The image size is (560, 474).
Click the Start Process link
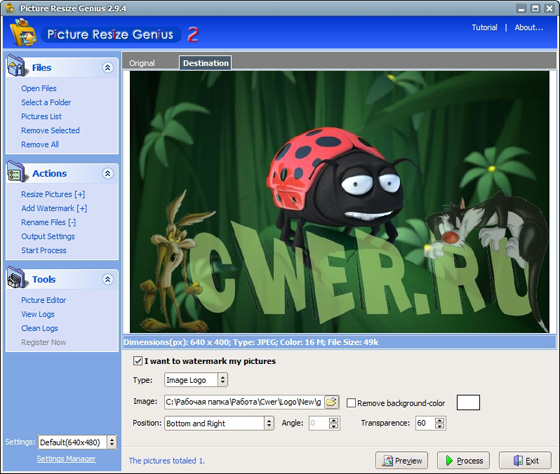pos(44,250)
